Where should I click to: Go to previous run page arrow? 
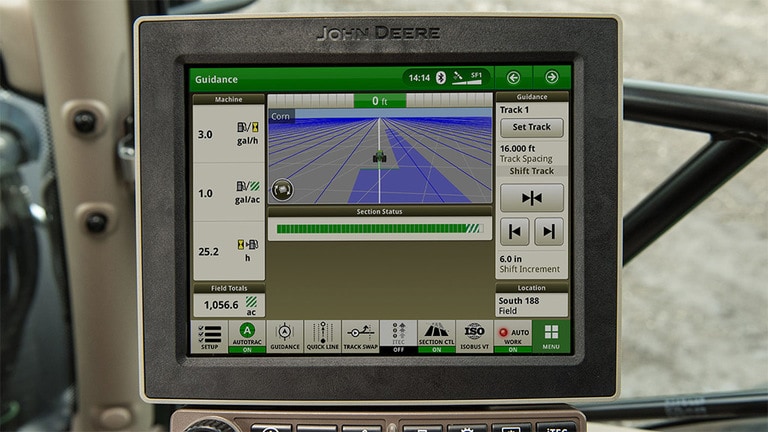(x=513, y=77)
